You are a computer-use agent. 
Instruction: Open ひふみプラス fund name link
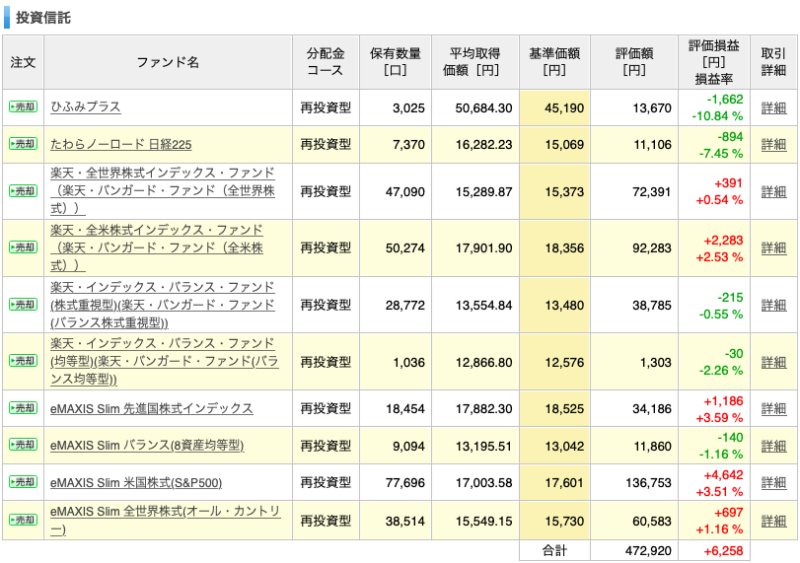[86, 107]
